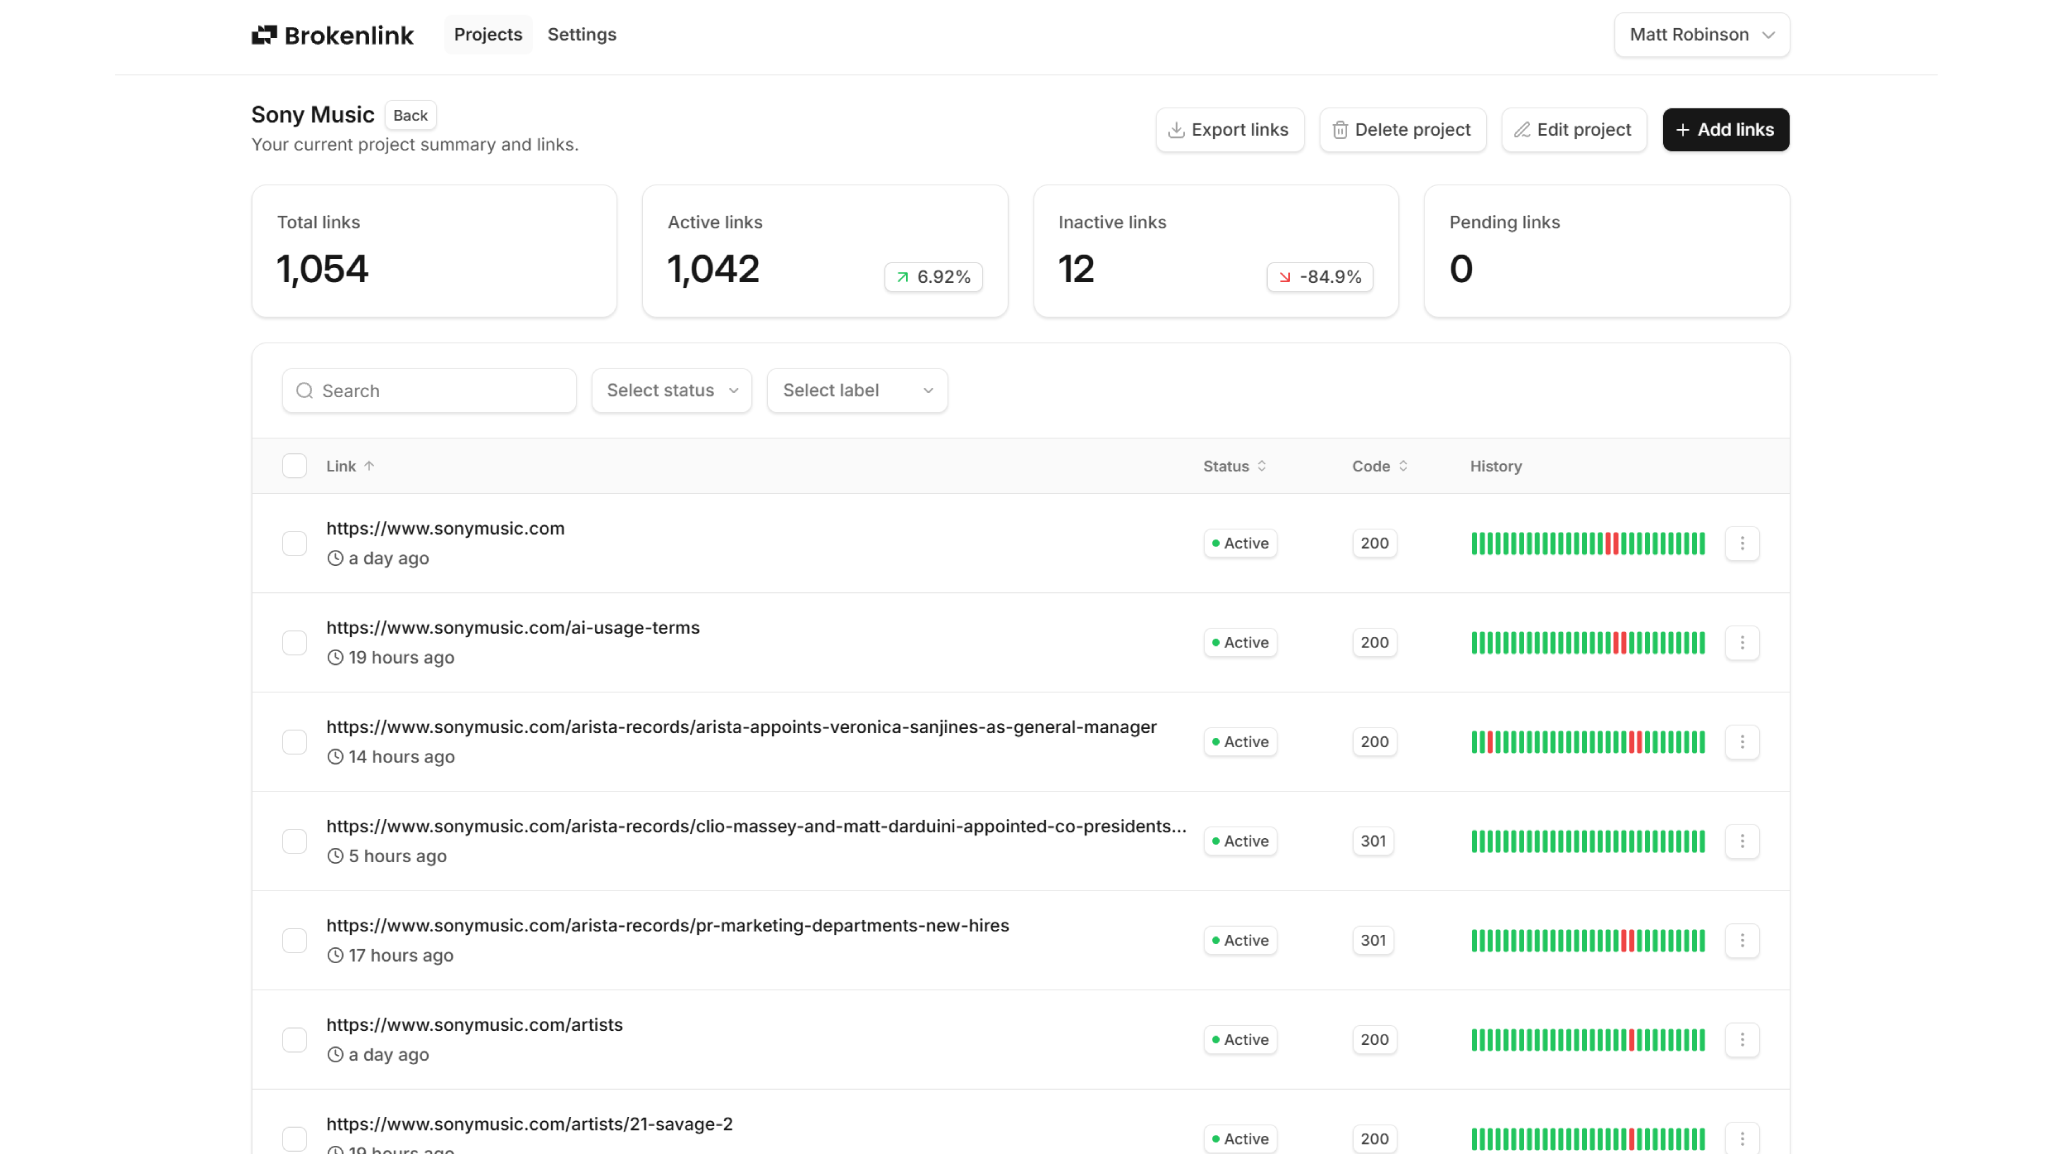Open sonymusic.com homepage link

tap(445, 528)
